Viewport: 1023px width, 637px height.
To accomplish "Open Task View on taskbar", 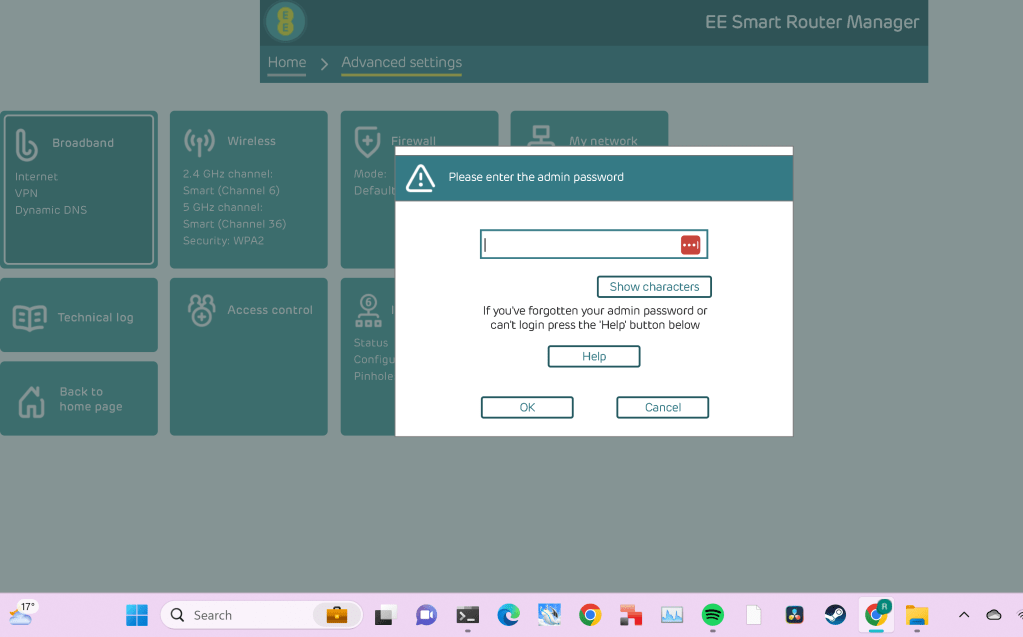I will [x=386, y=615].
